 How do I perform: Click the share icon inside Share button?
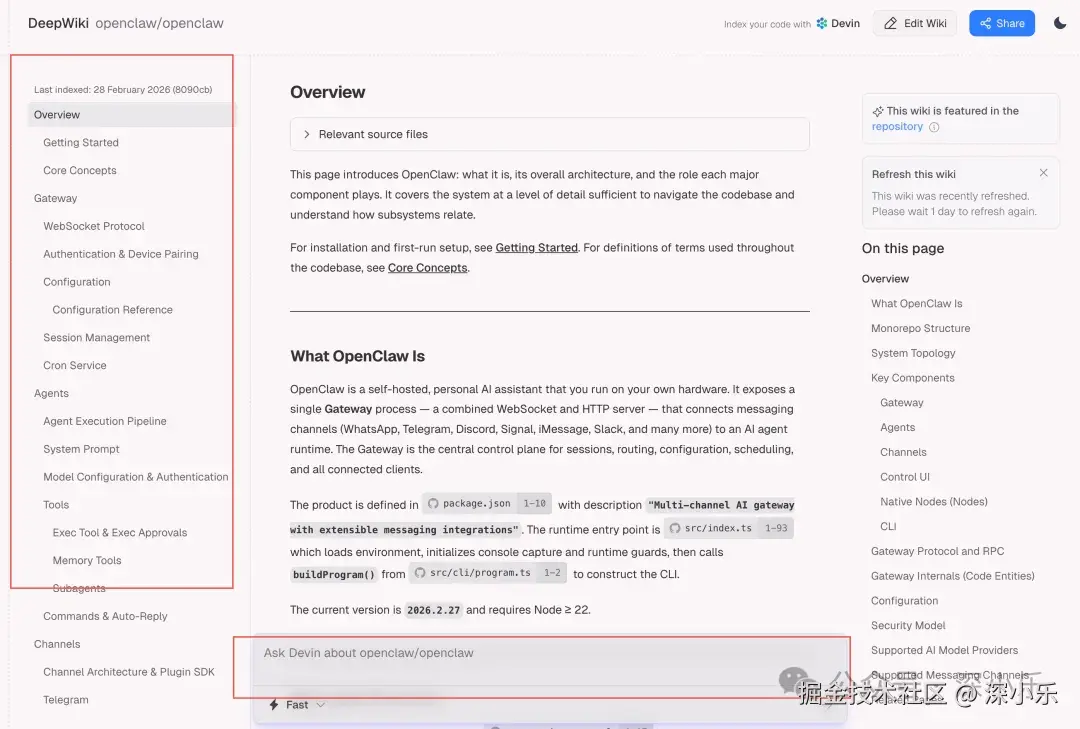point(985,23)
